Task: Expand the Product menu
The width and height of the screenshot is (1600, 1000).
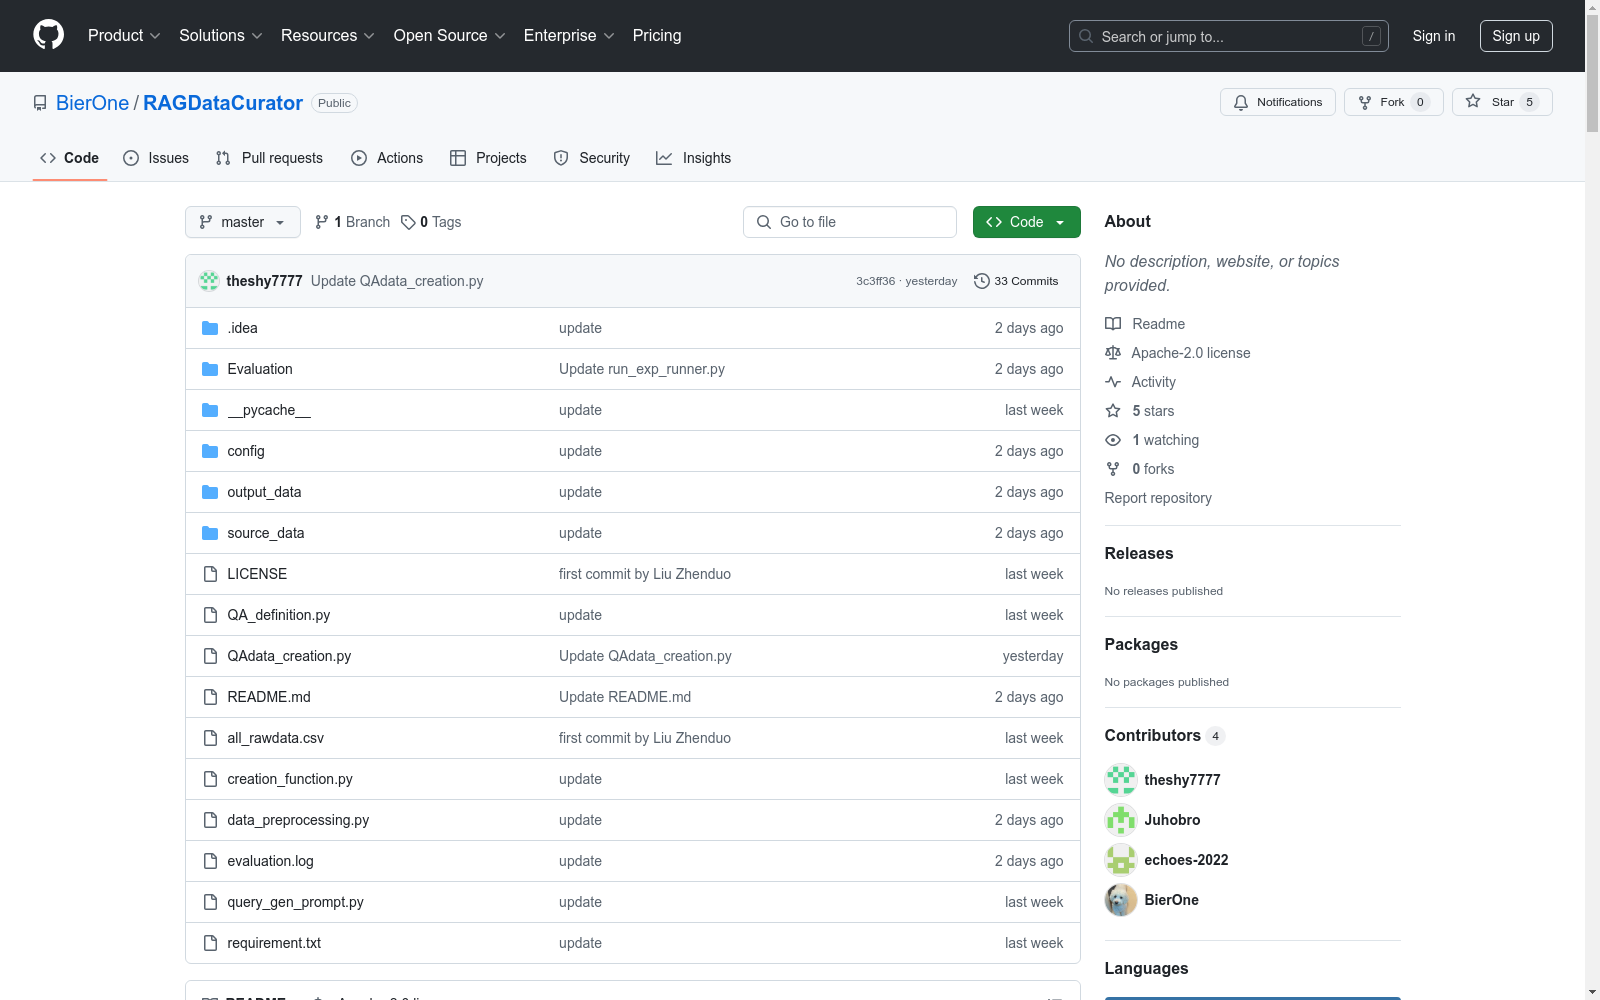Action: (x=124, y=35)
